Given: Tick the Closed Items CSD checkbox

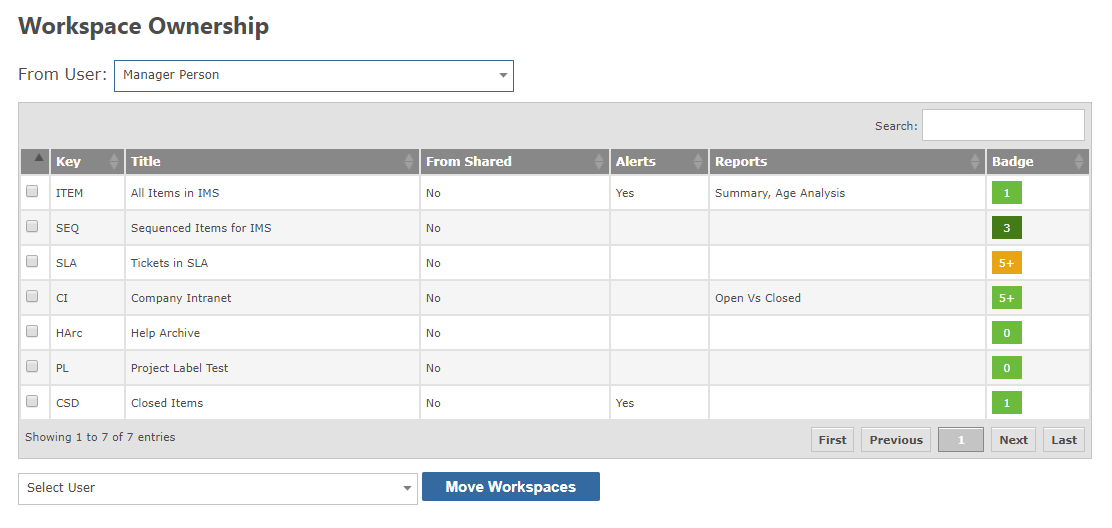Looking at the screenshot, I should pyautogui.click(x=32, y=401).
